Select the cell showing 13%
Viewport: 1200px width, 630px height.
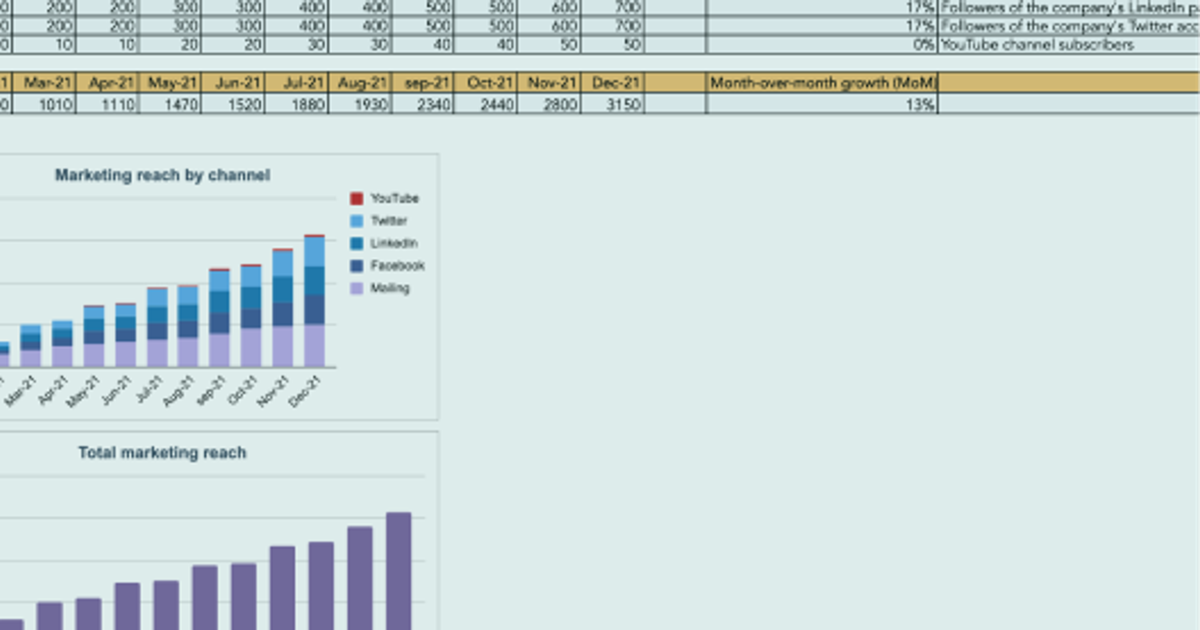tap(920, 103)
